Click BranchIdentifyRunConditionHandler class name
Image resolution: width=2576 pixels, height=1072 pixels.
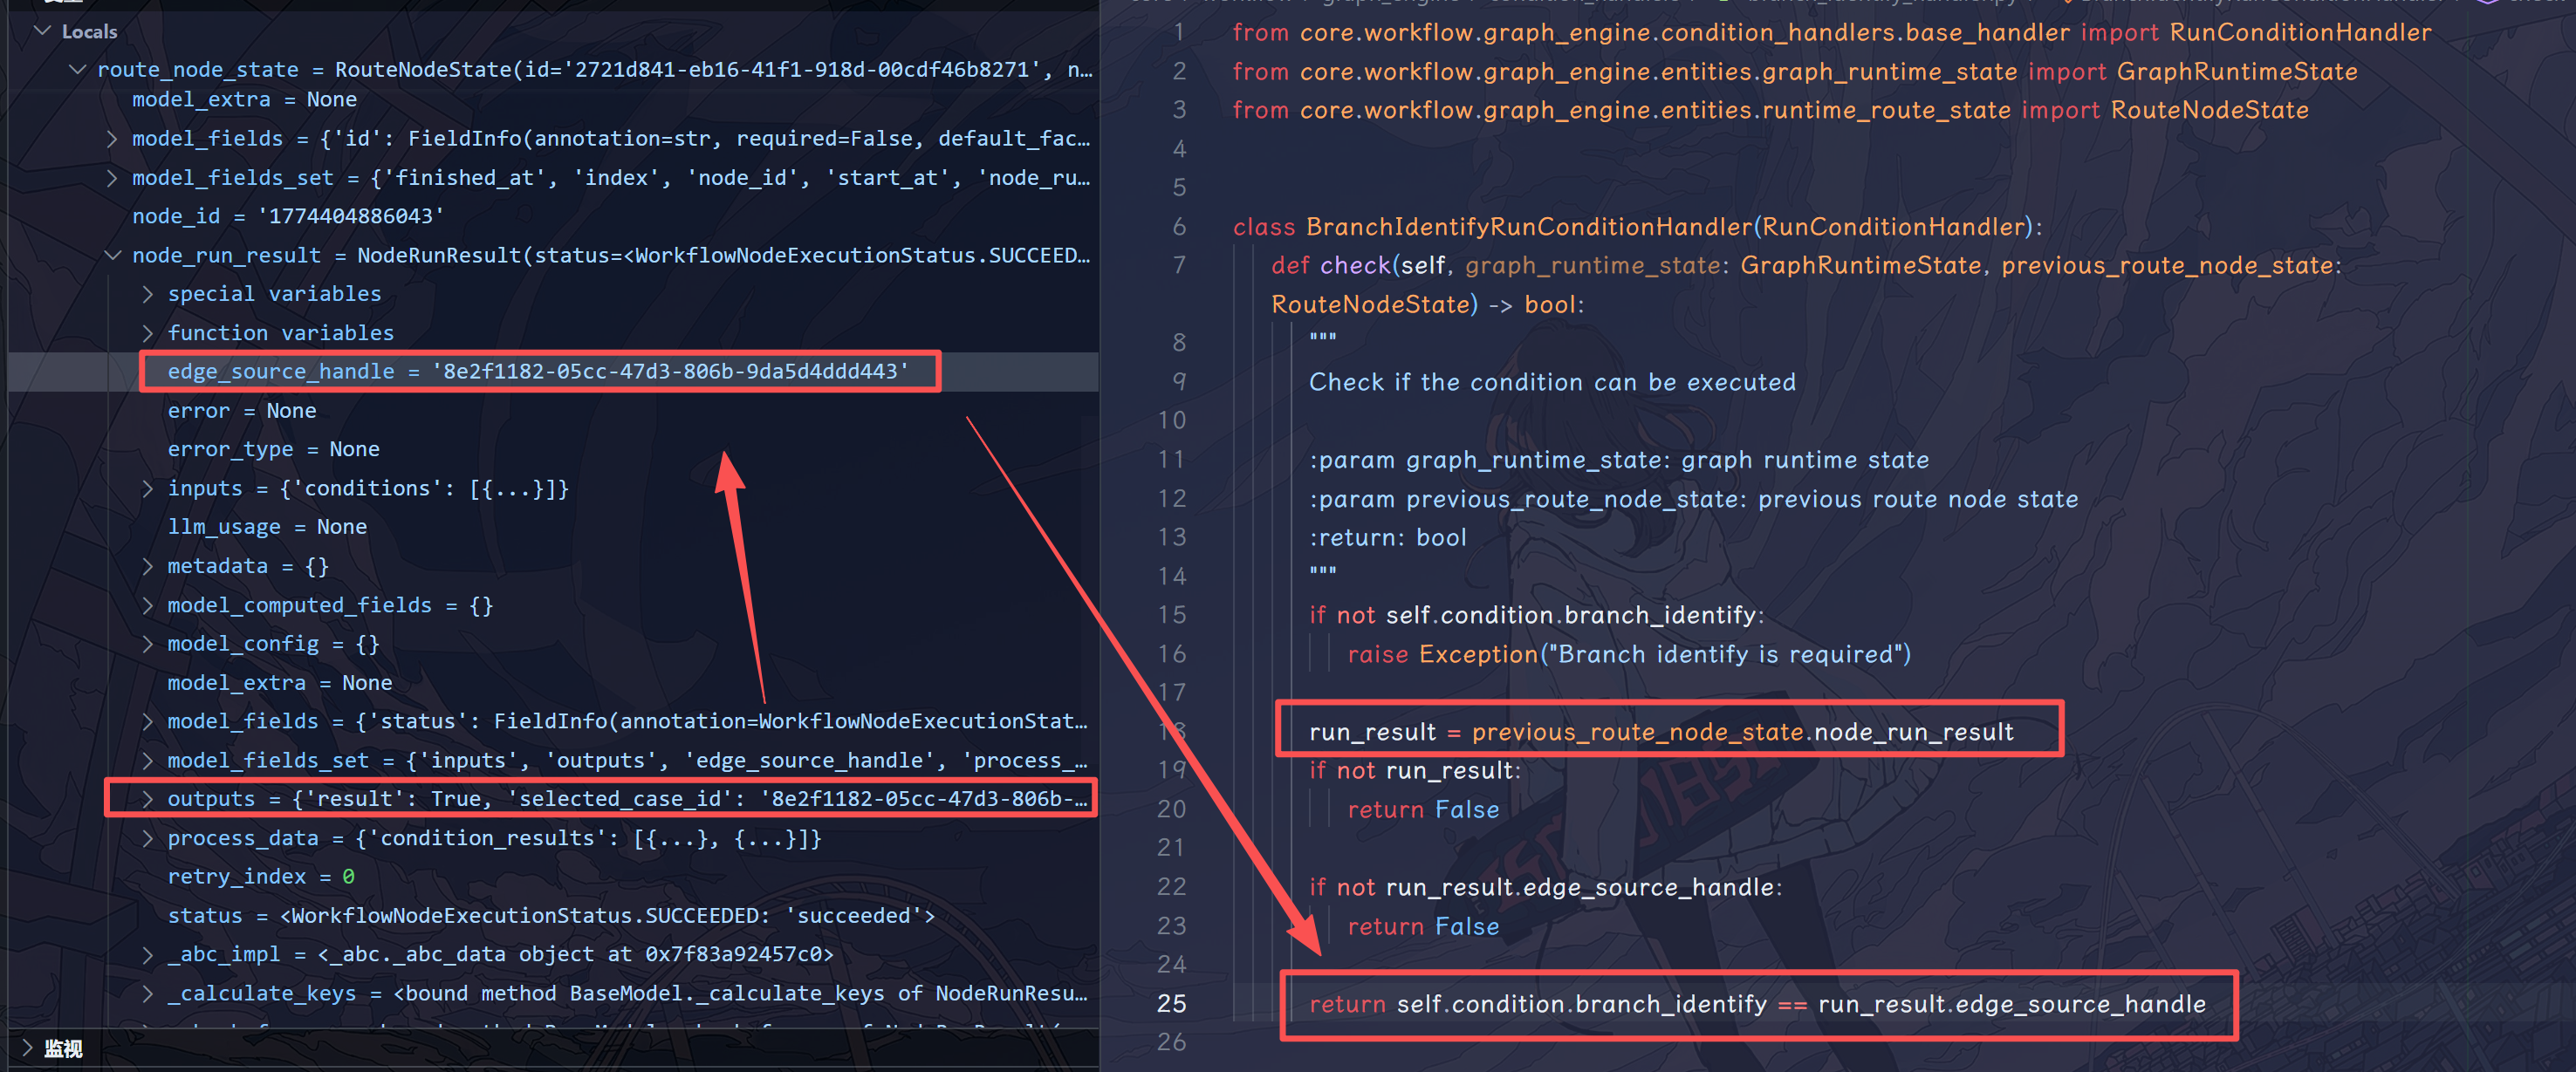click(x=1528, y=227)
